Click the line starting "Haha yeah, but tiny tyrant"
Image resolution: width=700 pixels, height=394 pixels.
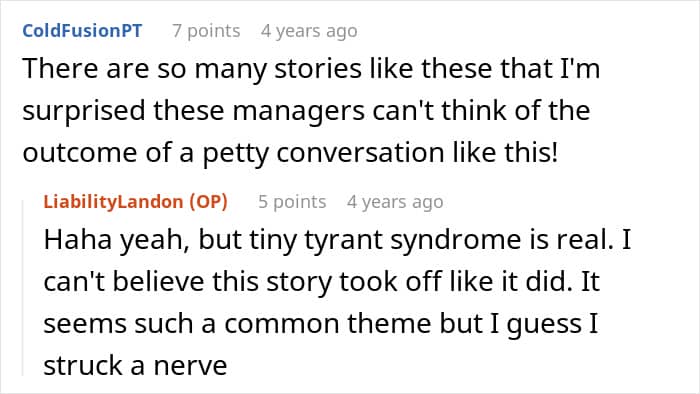click(x=338, y=240)
